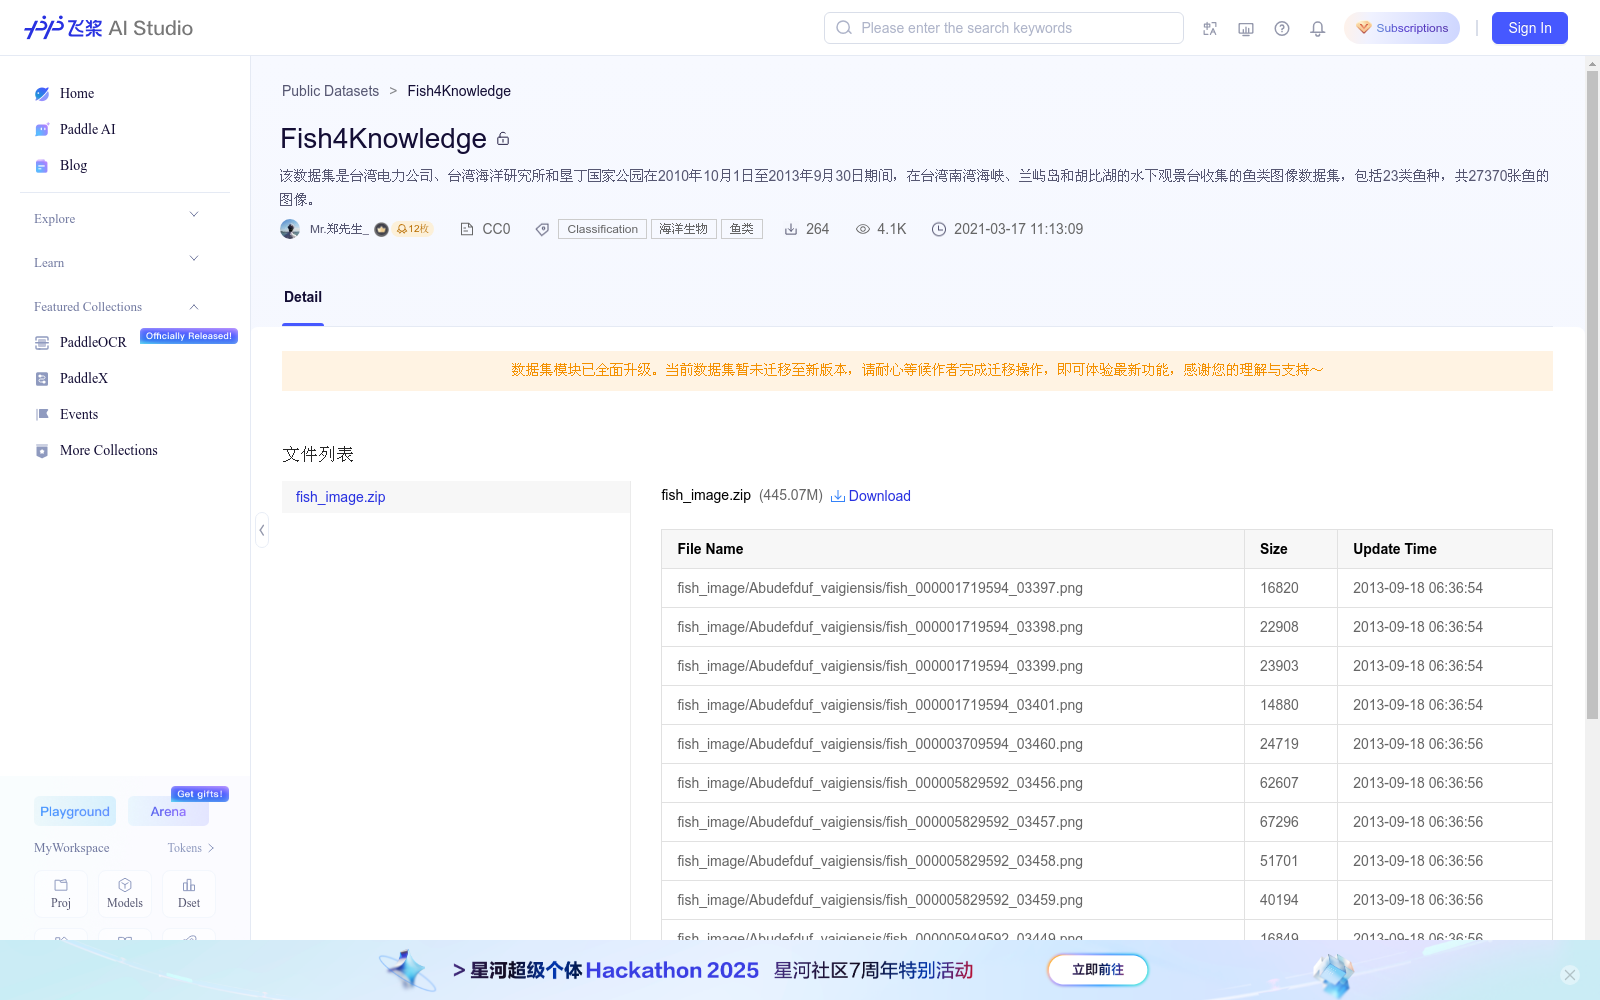Collapse the Featured Collections section
The height and width of the screenshot is (1000, 1600).
coord(194,307)
